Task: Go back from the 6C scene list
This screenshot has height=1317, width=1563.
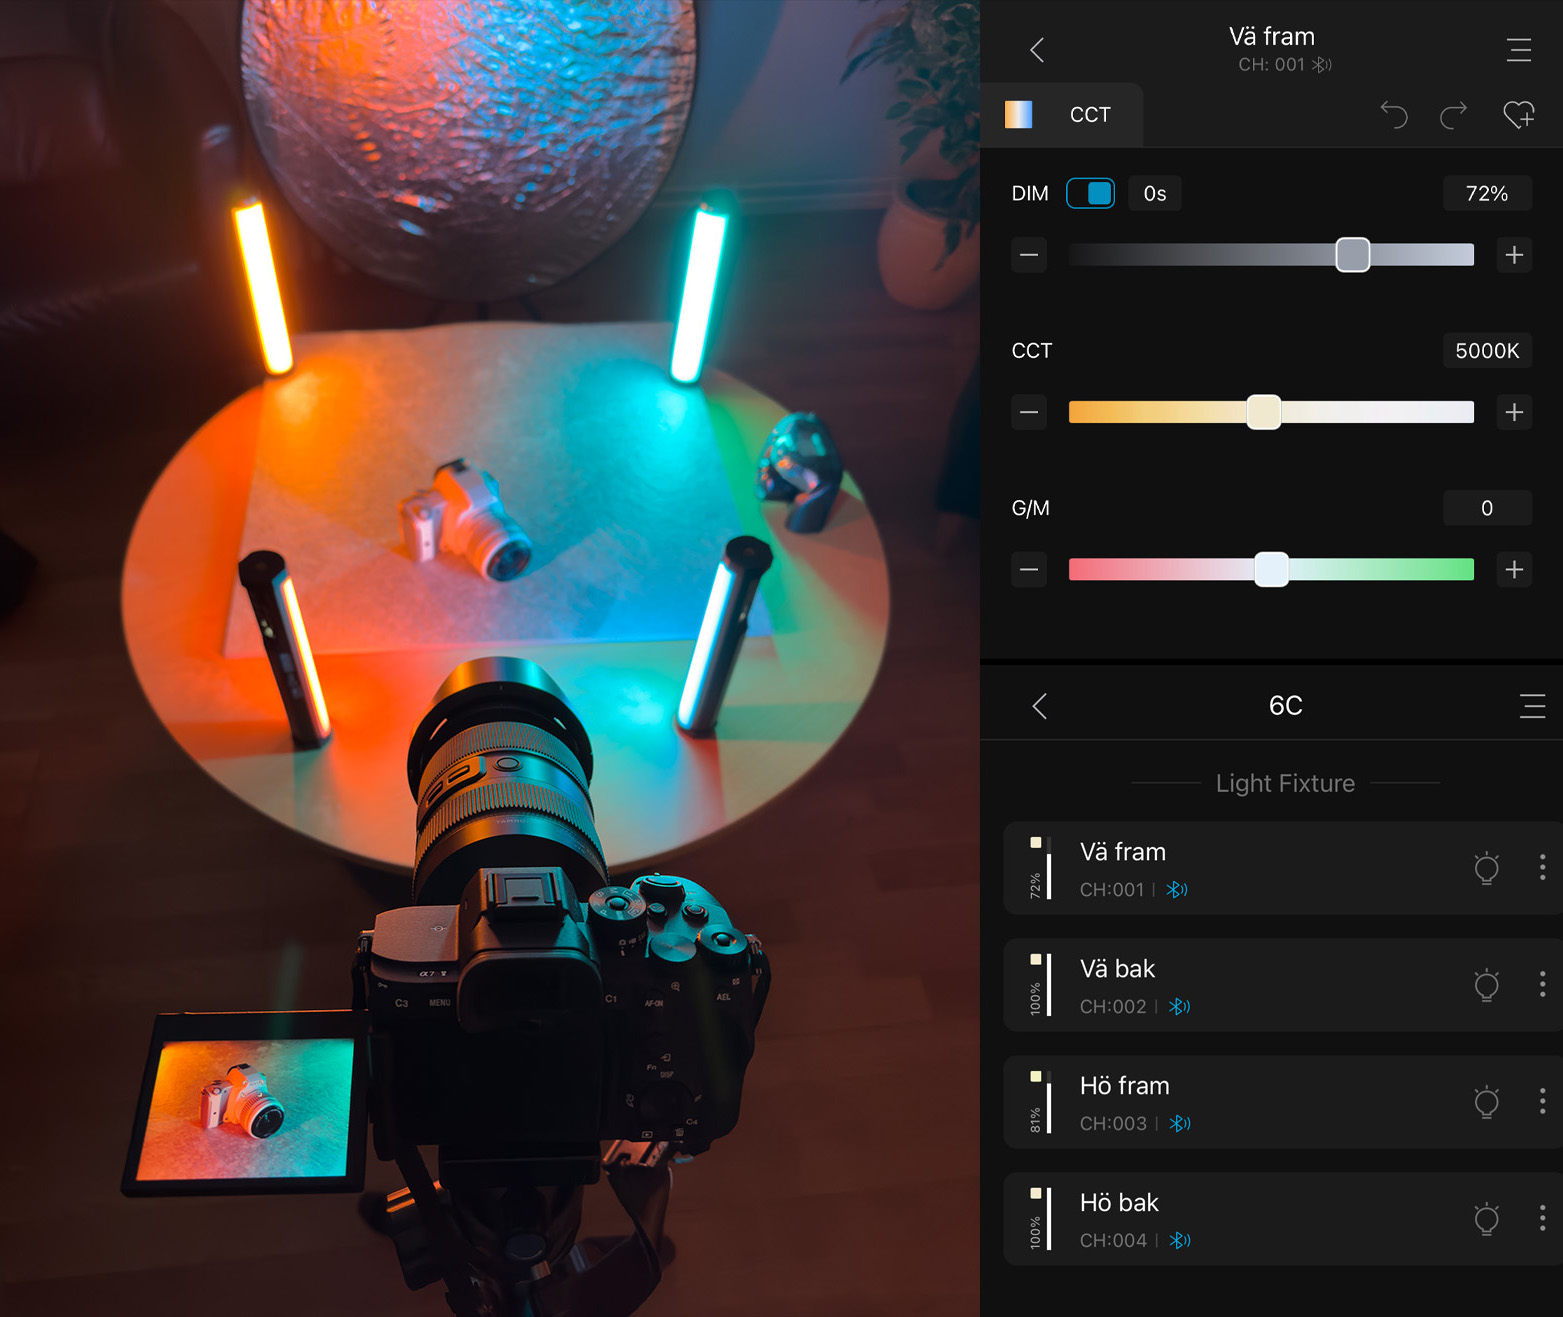Action: pyautogui.click(x=1040, y=706)
